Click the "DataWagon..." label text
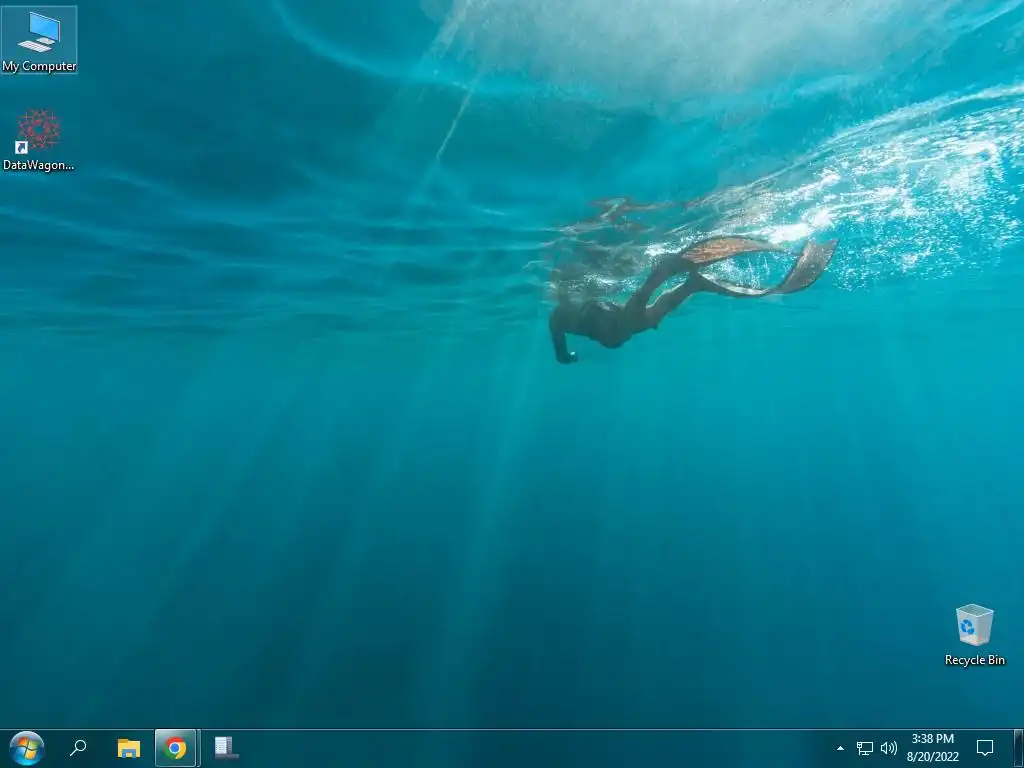Viewport: 1024px width, 768px height. point(39,165)
